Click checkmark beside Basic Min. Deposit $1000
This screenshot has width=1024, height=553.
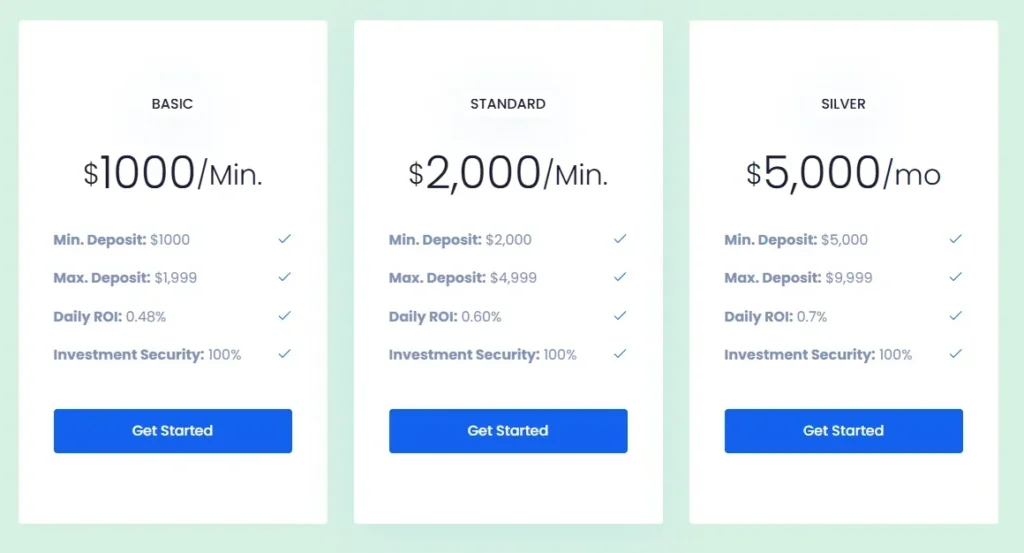[285, 239]
